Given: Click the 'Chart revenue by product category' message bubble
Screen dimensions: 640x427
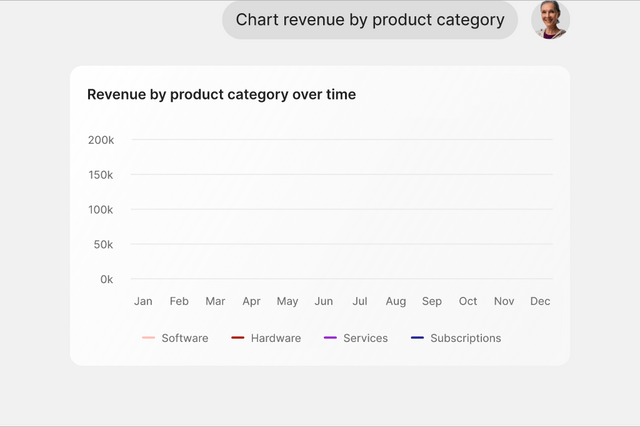Looking at the screenshot, I should [370, 20].
